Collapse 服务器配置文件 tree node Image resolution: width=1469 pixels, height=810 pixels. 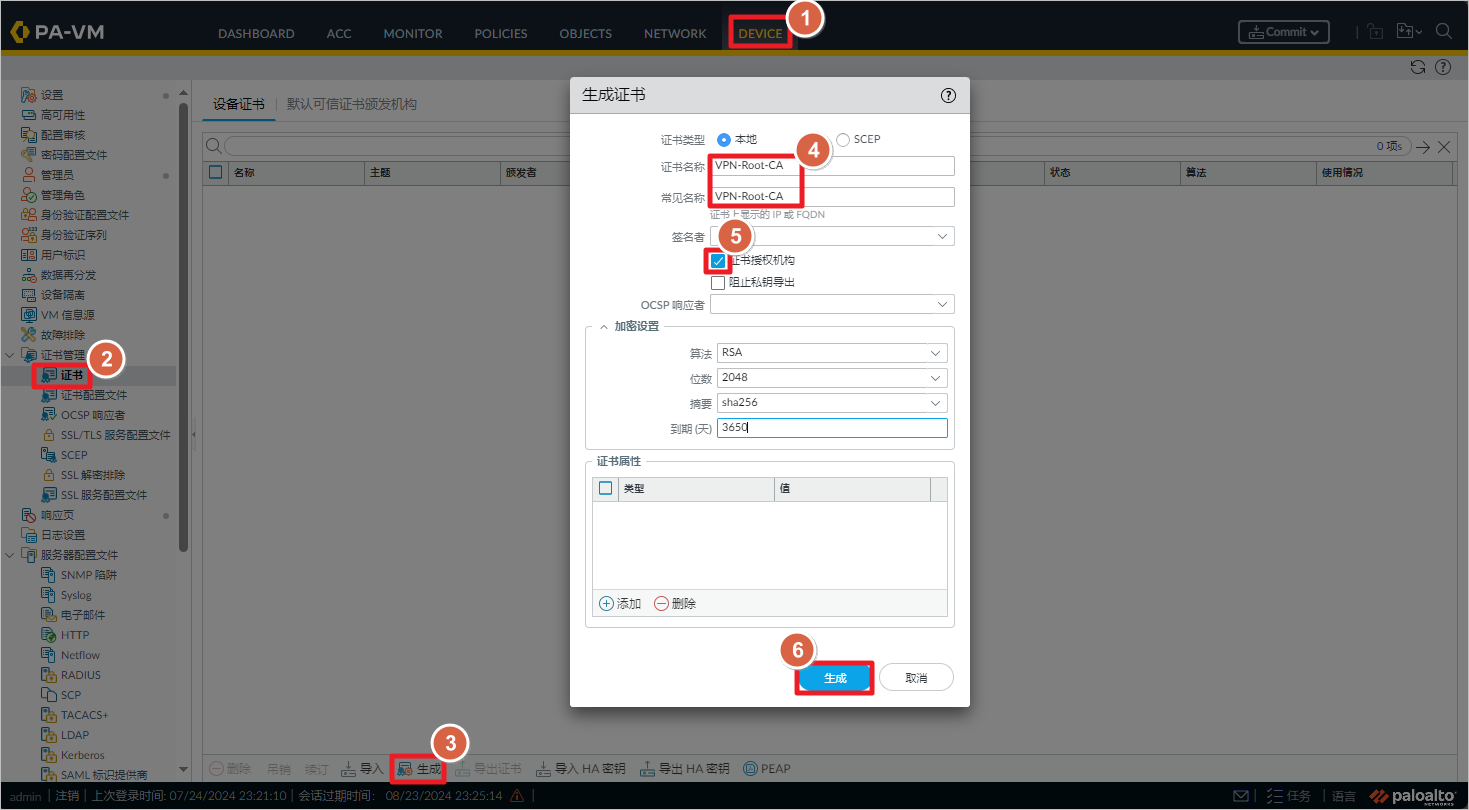tap(10, 555)
